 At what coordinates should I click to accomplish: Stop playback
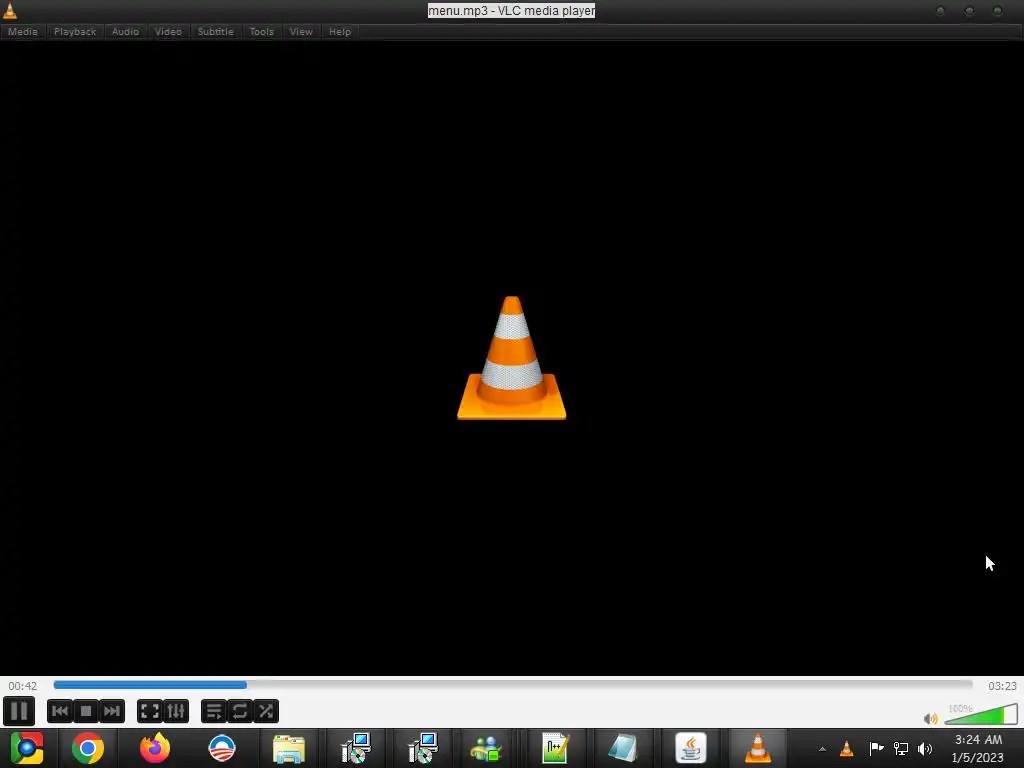point(86,711)
